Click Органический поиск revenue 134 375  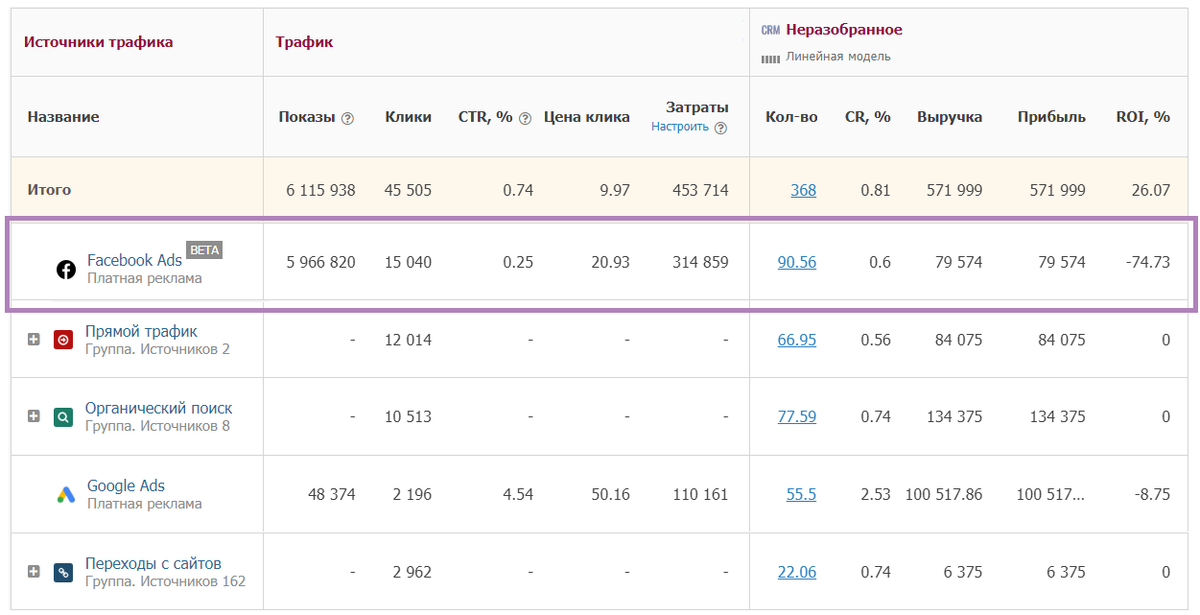point(952,417)
